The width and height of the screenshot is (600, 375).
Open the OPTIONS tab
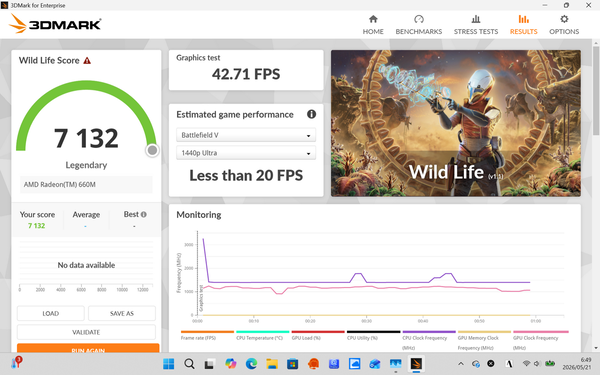(x=564, y=25)
